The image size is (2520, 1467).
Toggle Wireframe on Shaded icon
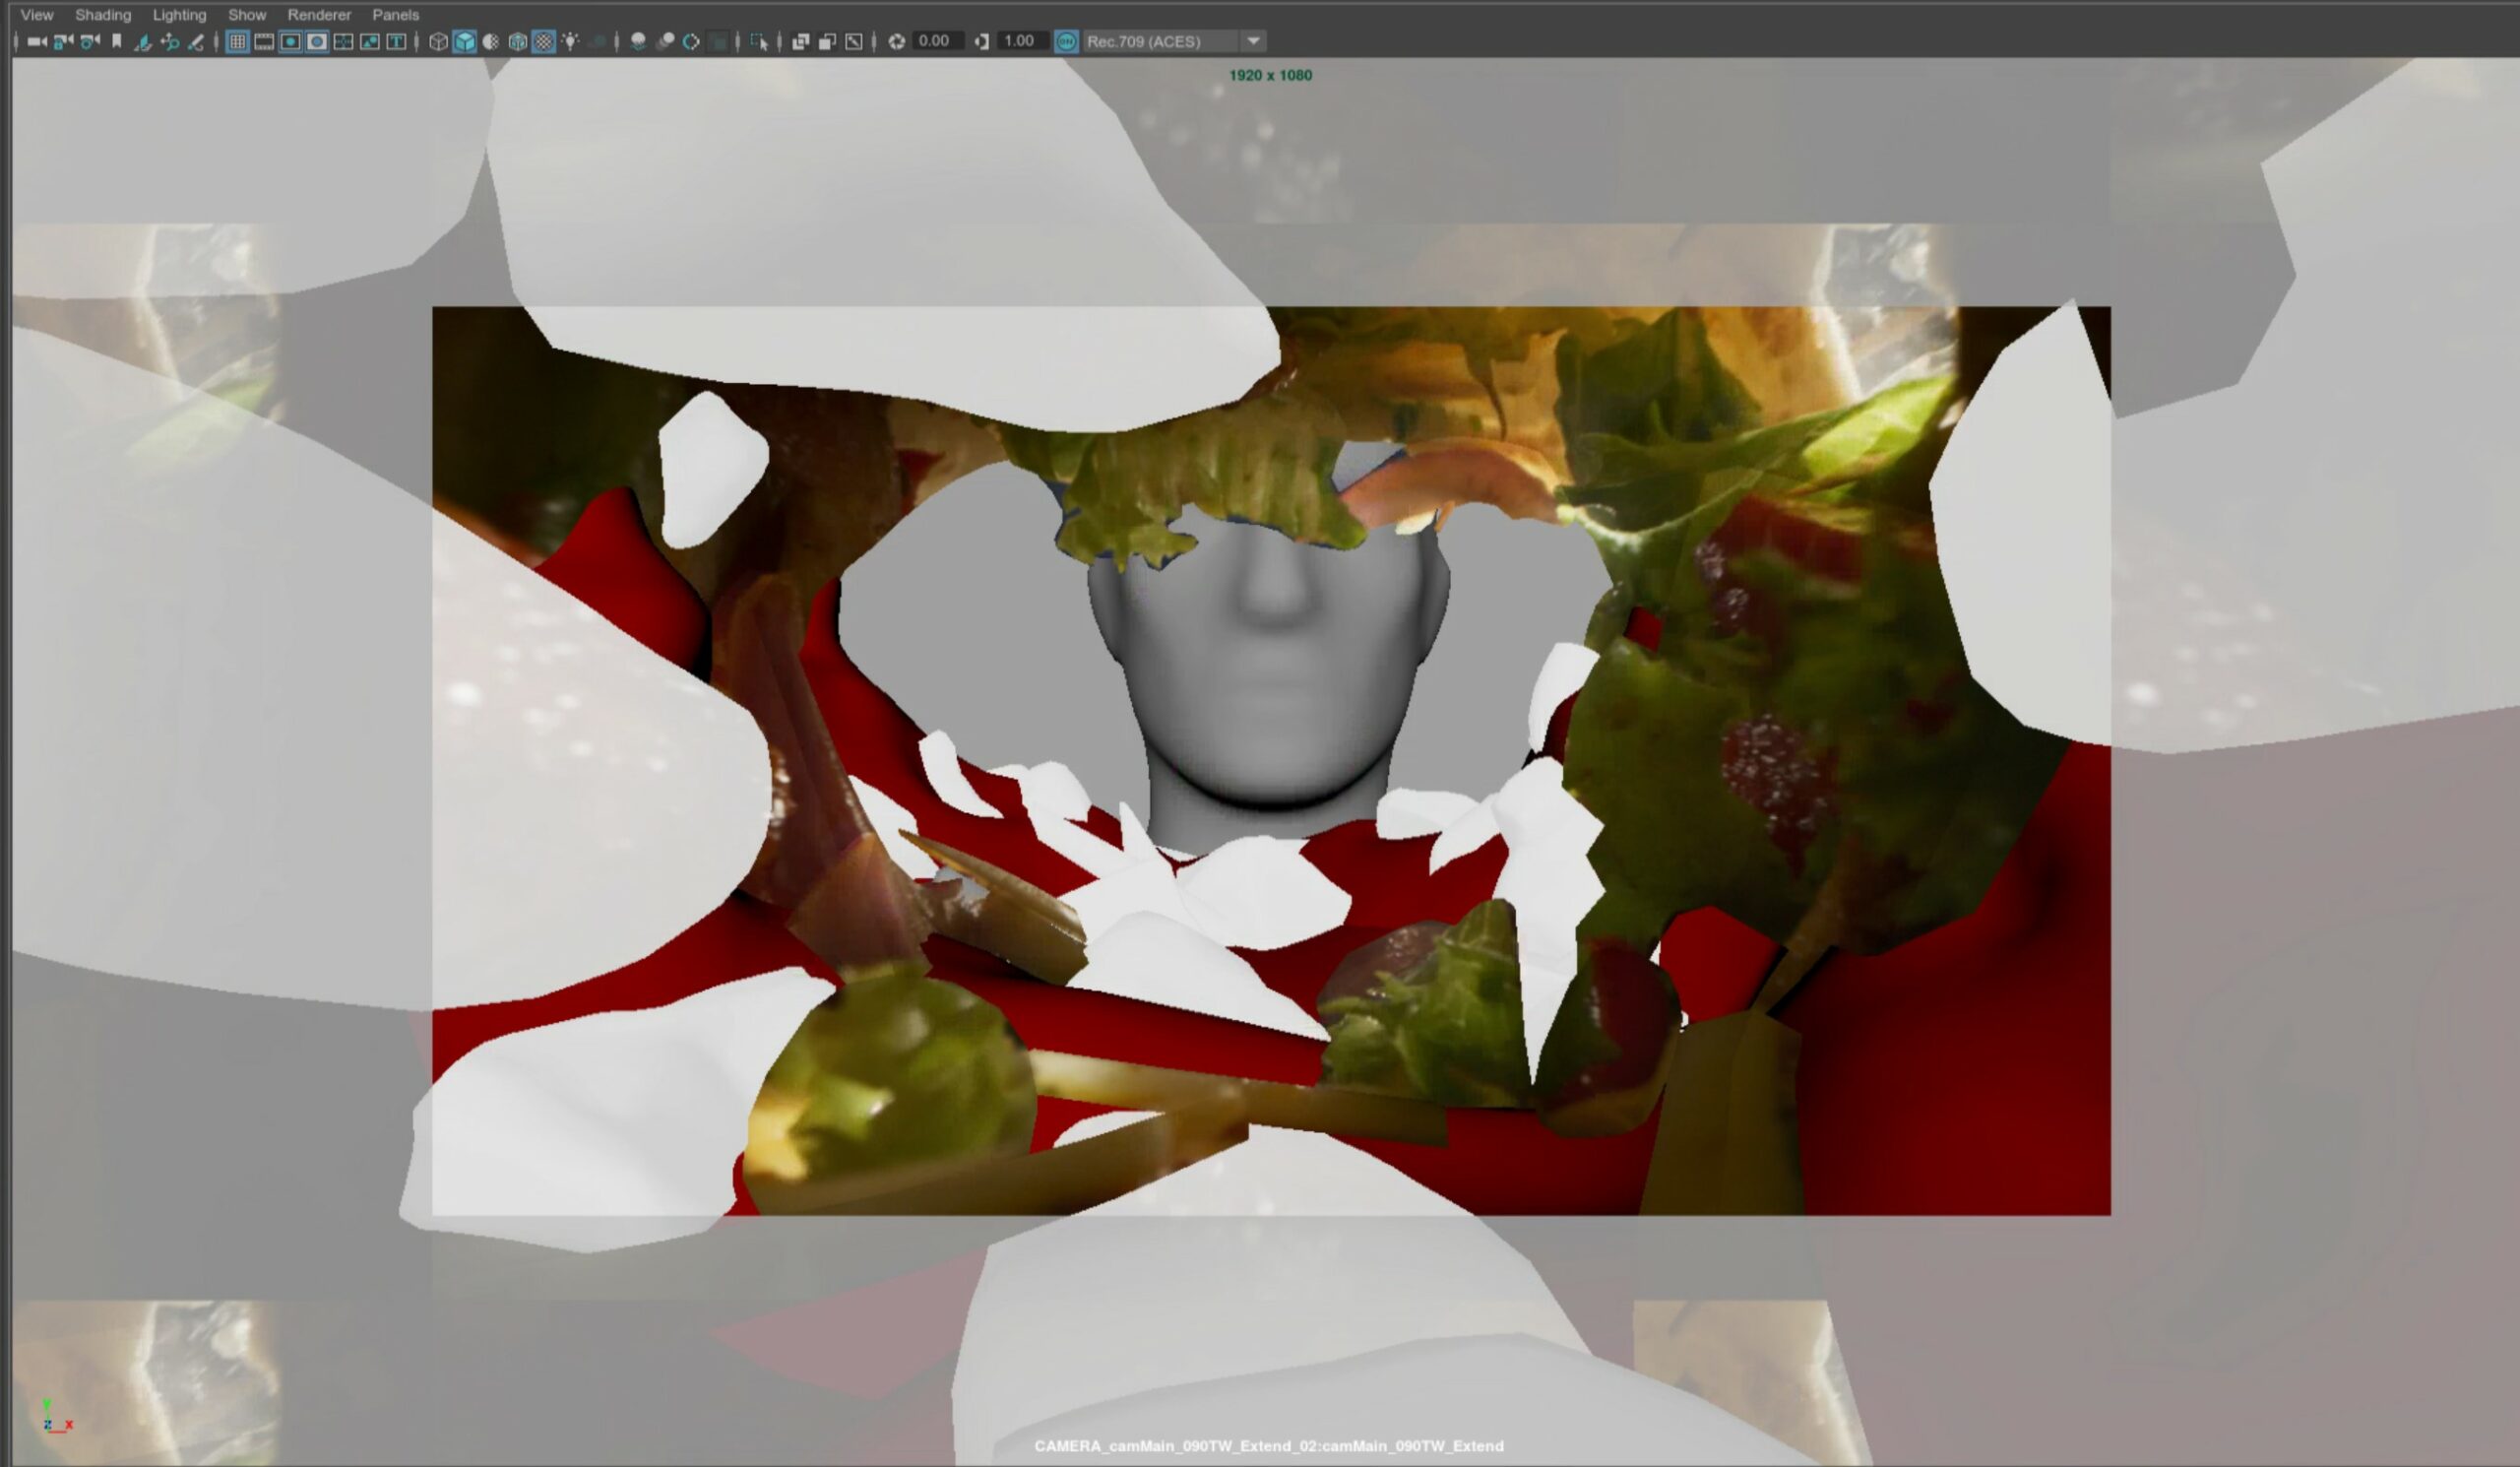point(517,41)
